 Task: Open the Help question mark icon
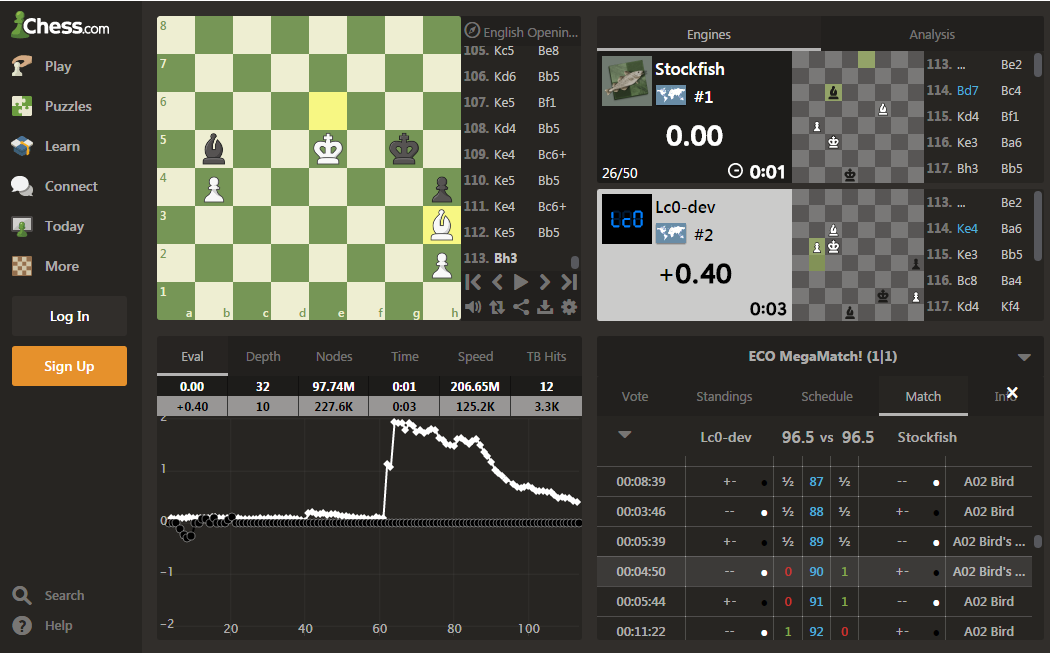click(x=22, y=625)
